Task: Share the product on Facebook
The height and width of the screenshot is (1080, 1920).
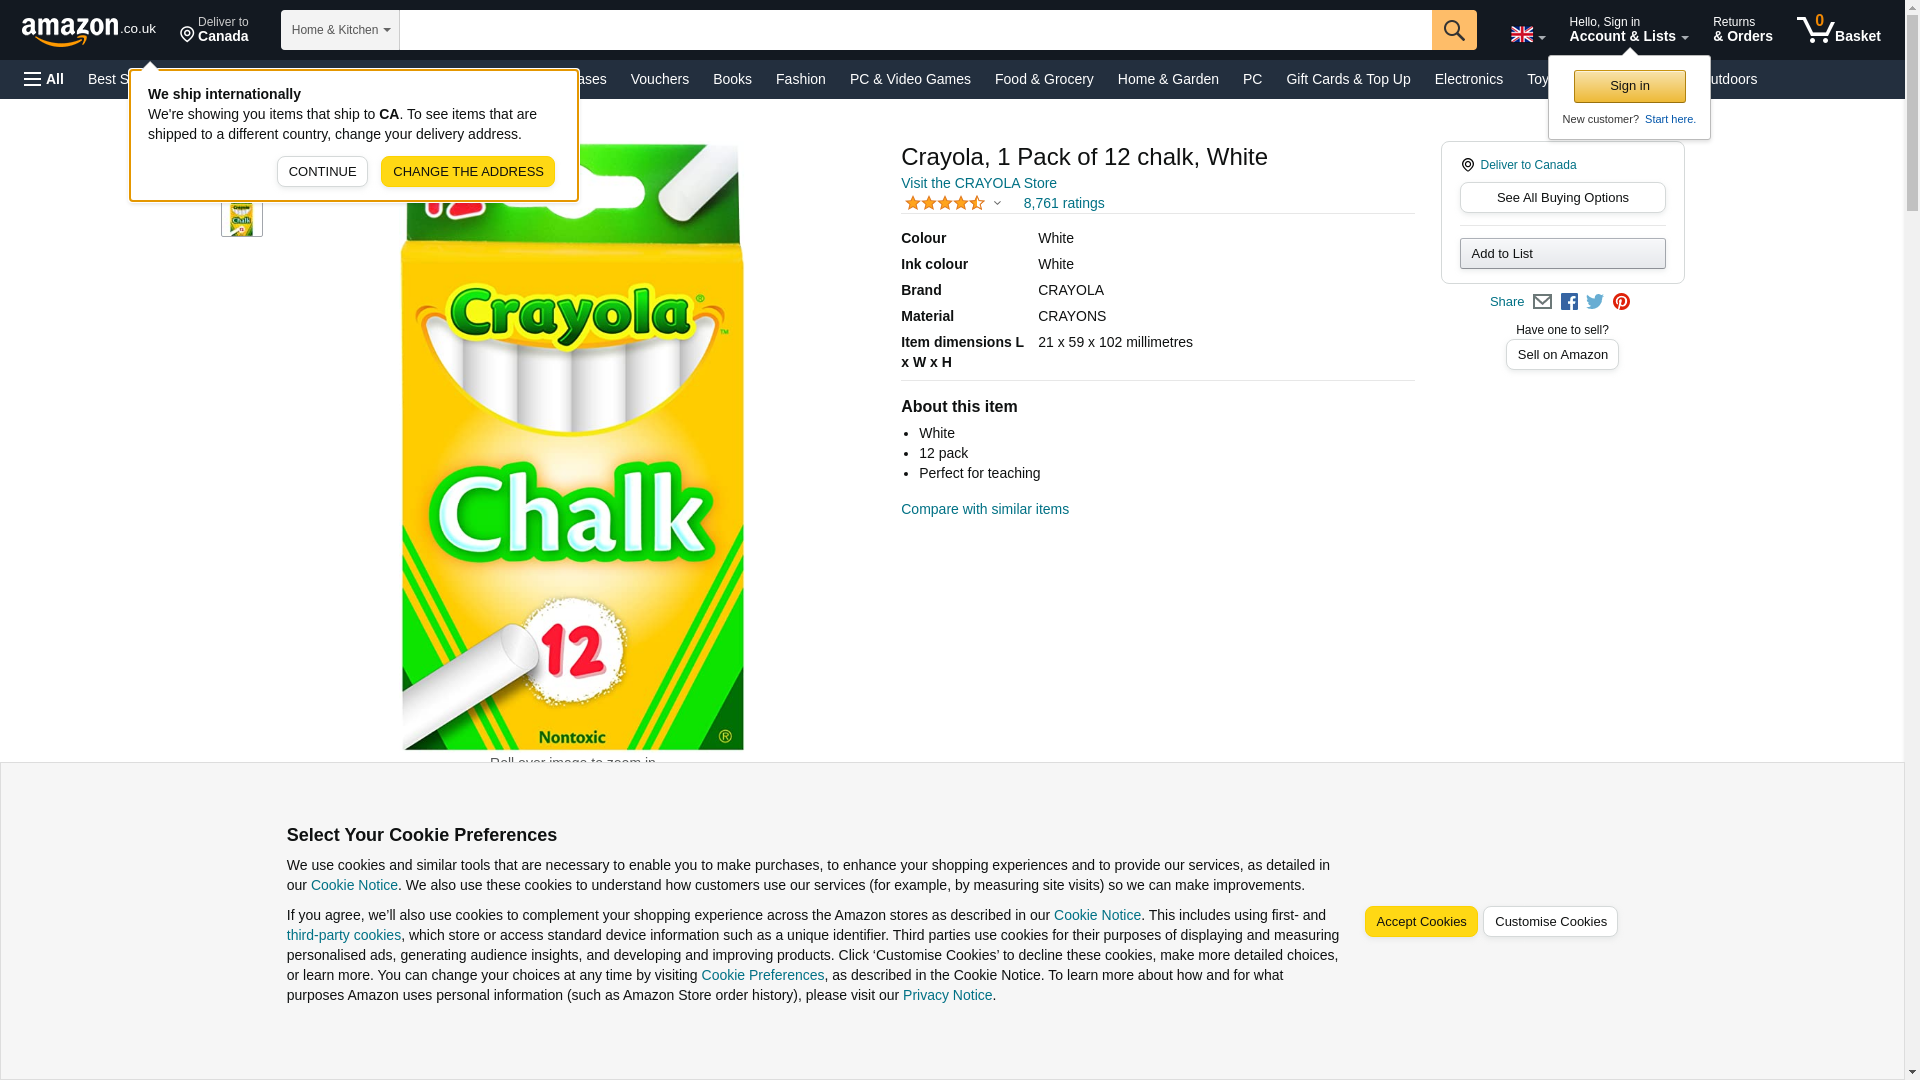Action: click(x=1569, y=302)
